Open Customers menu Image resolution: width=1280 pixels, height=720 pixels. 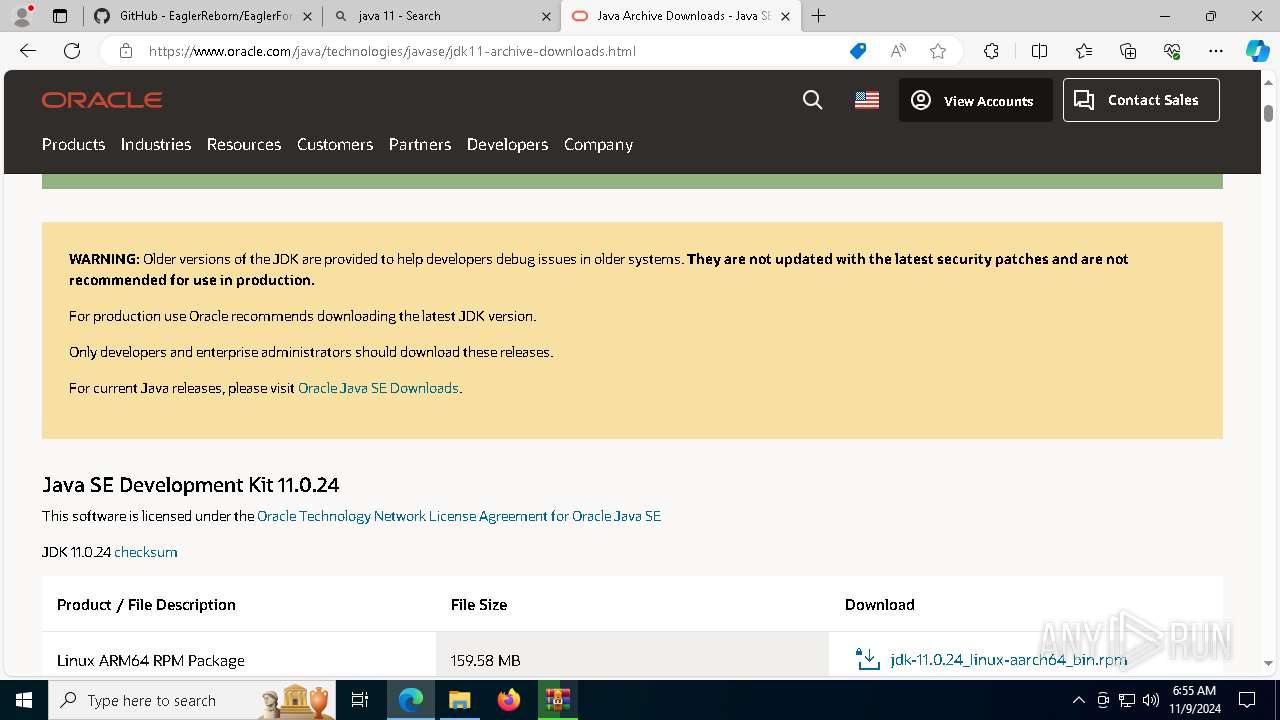(x=335, y=144)
